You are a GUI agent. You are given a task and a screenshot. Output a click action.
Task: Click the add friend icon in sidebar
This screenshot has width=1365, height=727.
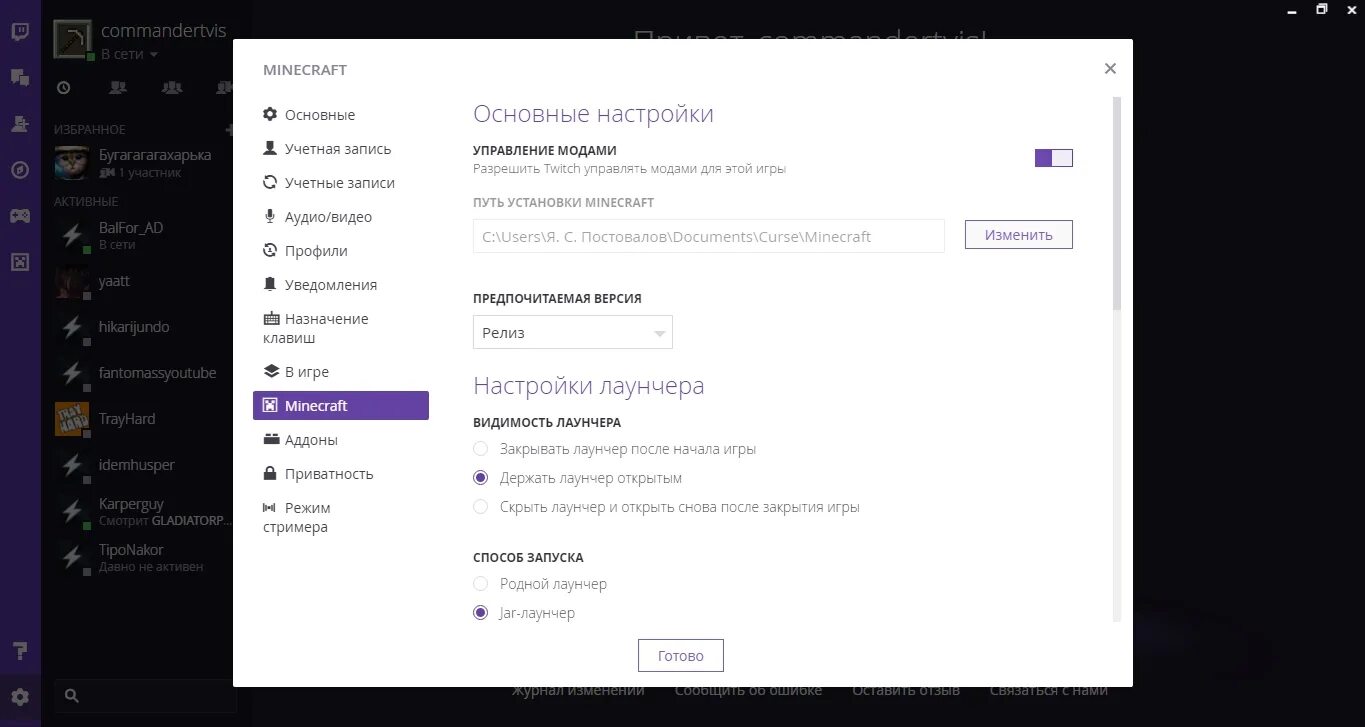click(20, 124)
